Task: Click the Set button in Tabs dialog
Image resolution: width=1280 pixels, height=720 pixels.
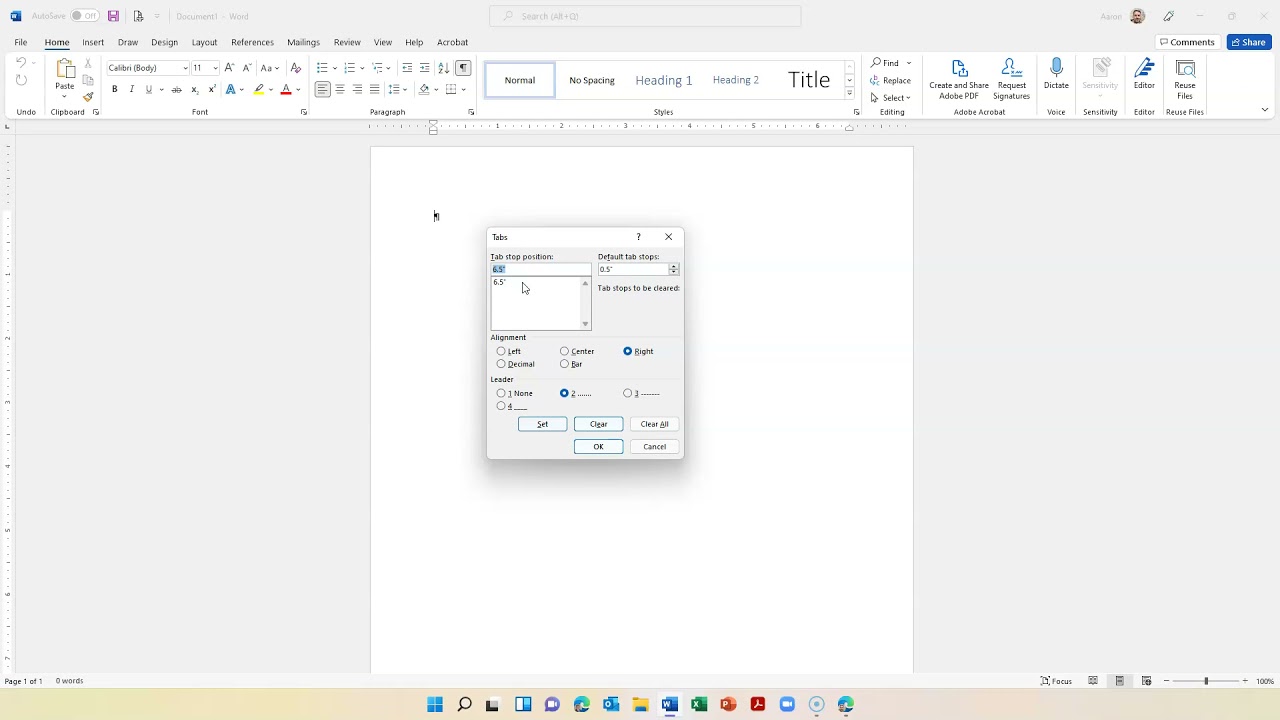Action: [542, 424]
